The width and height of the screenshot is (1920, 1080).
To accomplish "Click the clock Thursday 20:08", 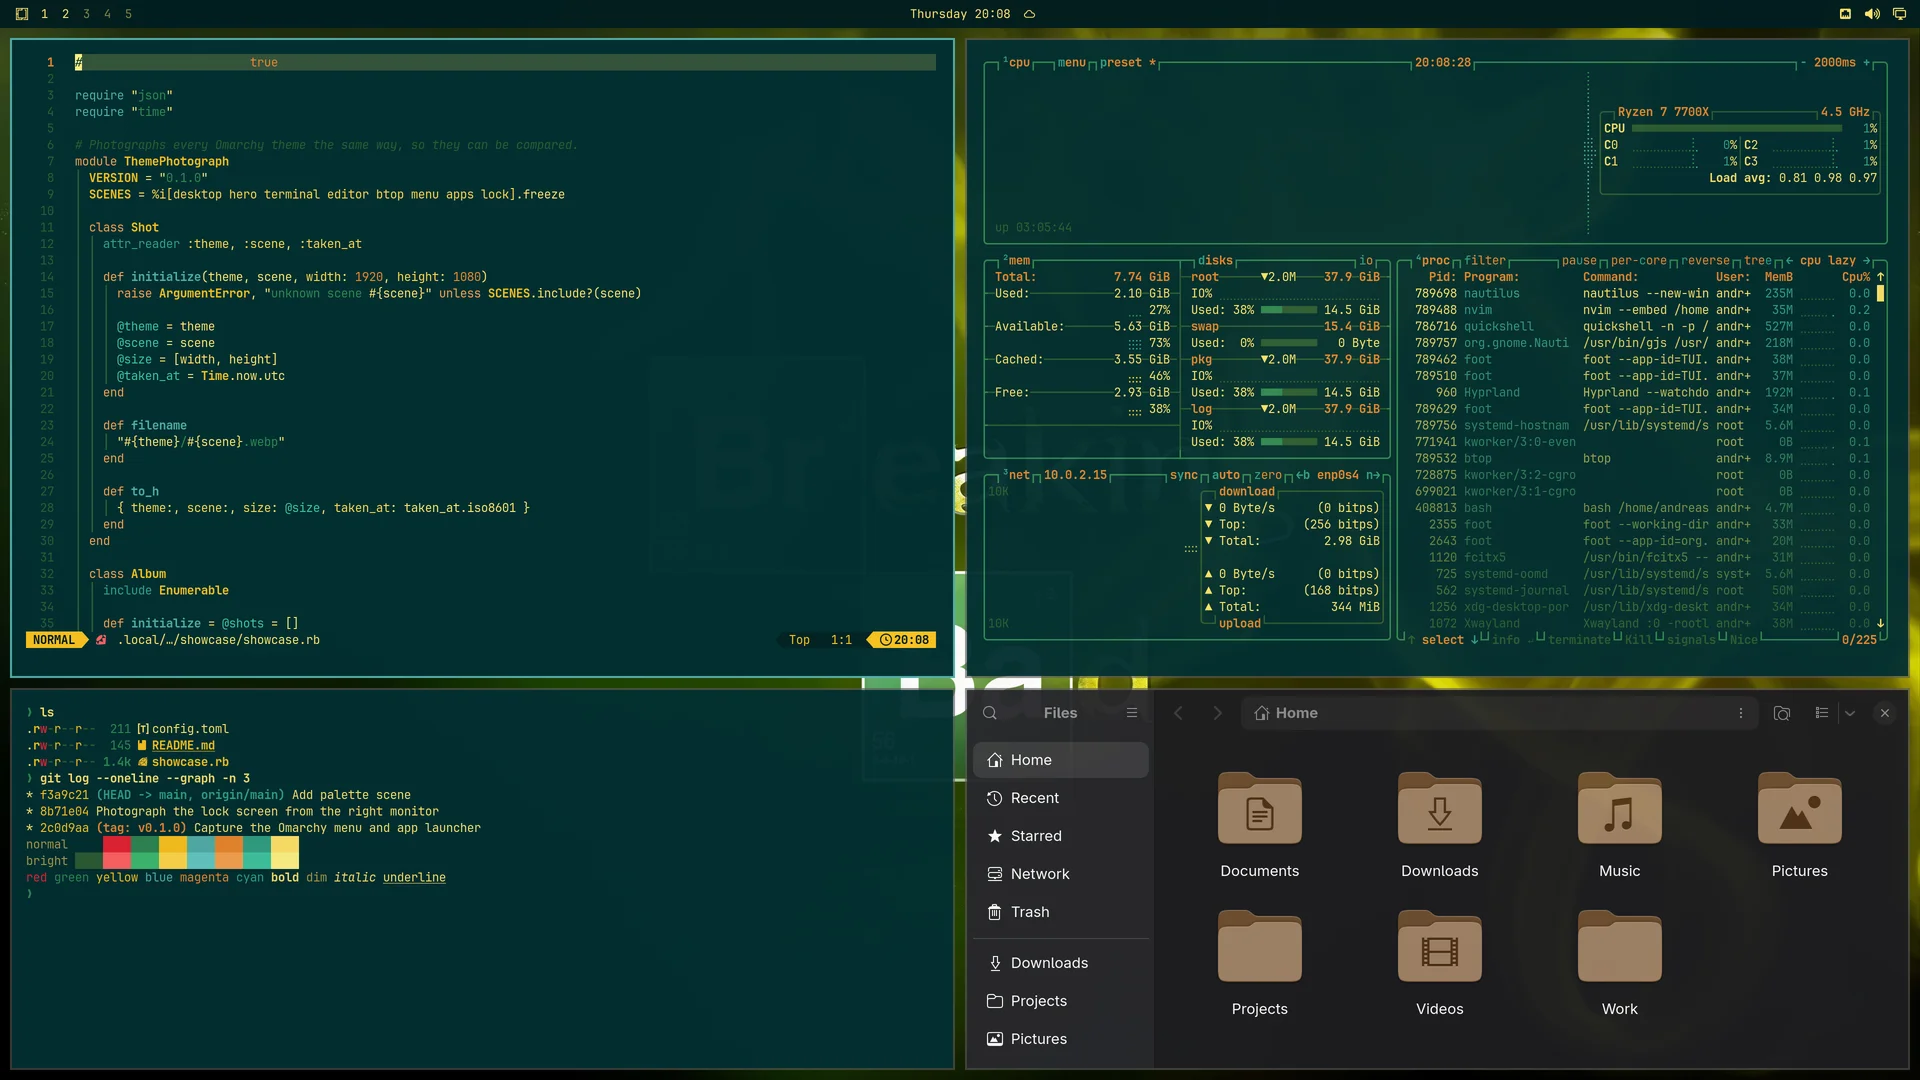I will click(959, 14).
